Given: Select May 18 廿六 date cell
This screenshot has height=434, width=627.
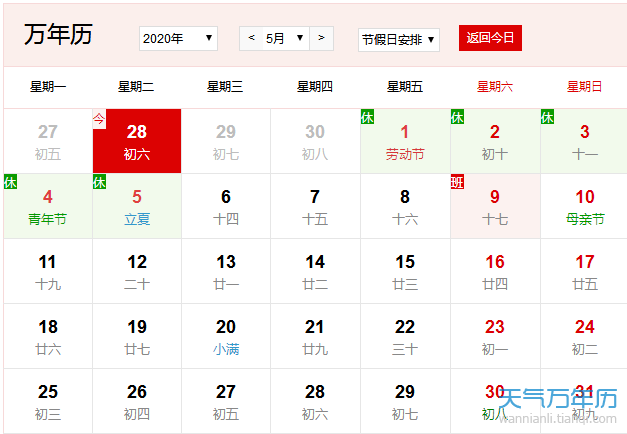Looking at the screenshot, I should [48, 336].
